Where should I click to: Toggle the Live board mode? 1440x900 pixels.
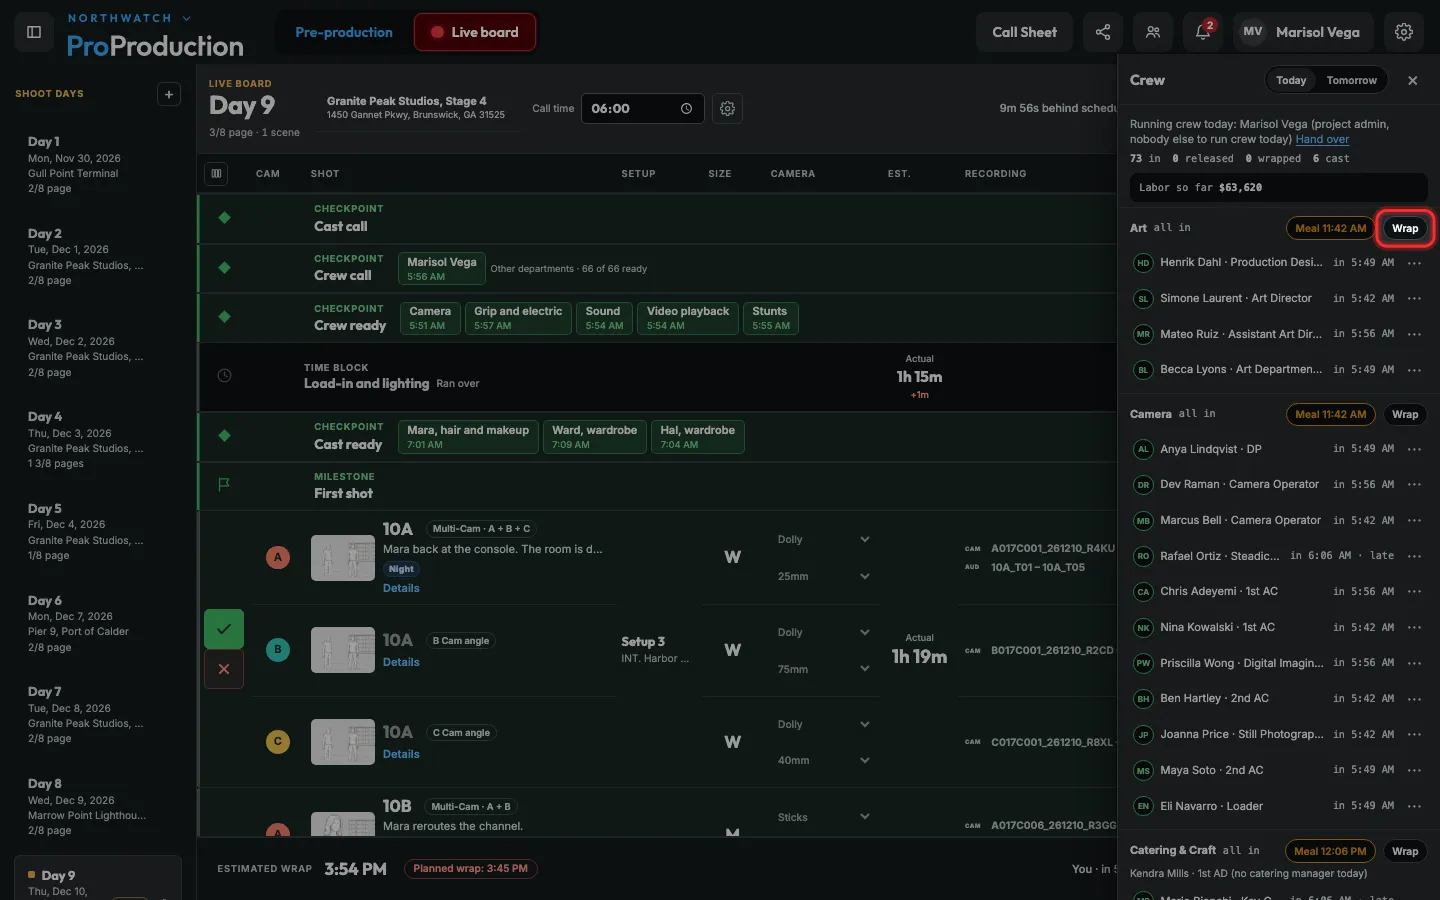pyautogui.click(x=475, y=32)
